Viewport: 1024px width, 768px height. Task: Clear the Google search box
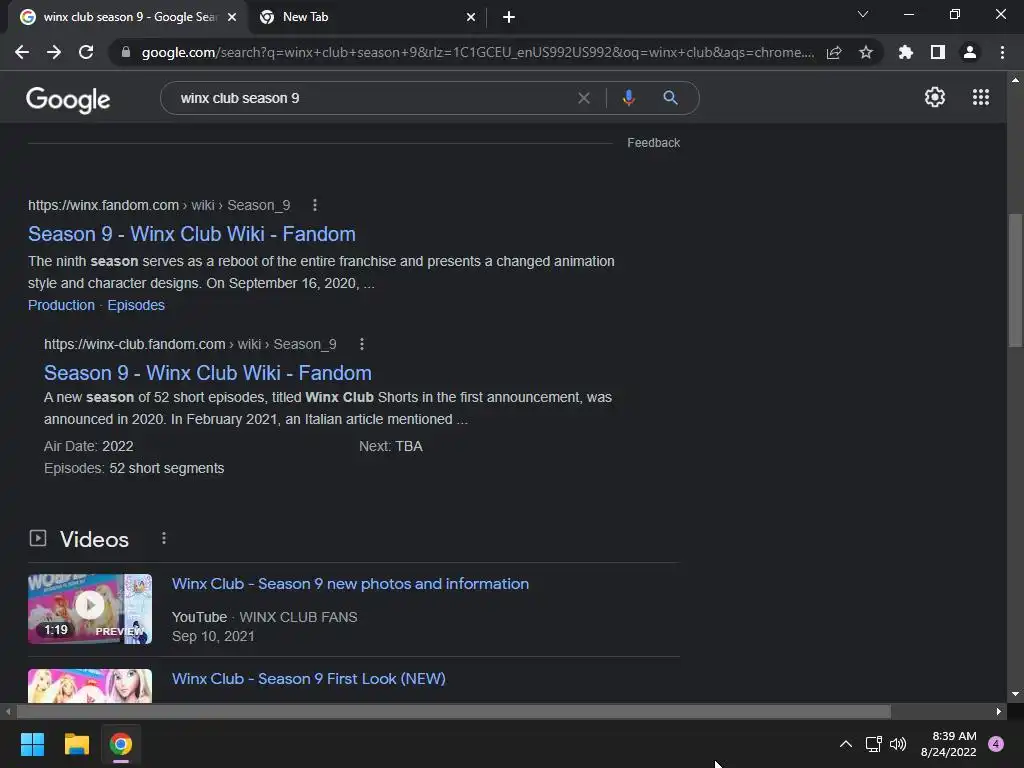pyautogui.click(x=584, y=98)
